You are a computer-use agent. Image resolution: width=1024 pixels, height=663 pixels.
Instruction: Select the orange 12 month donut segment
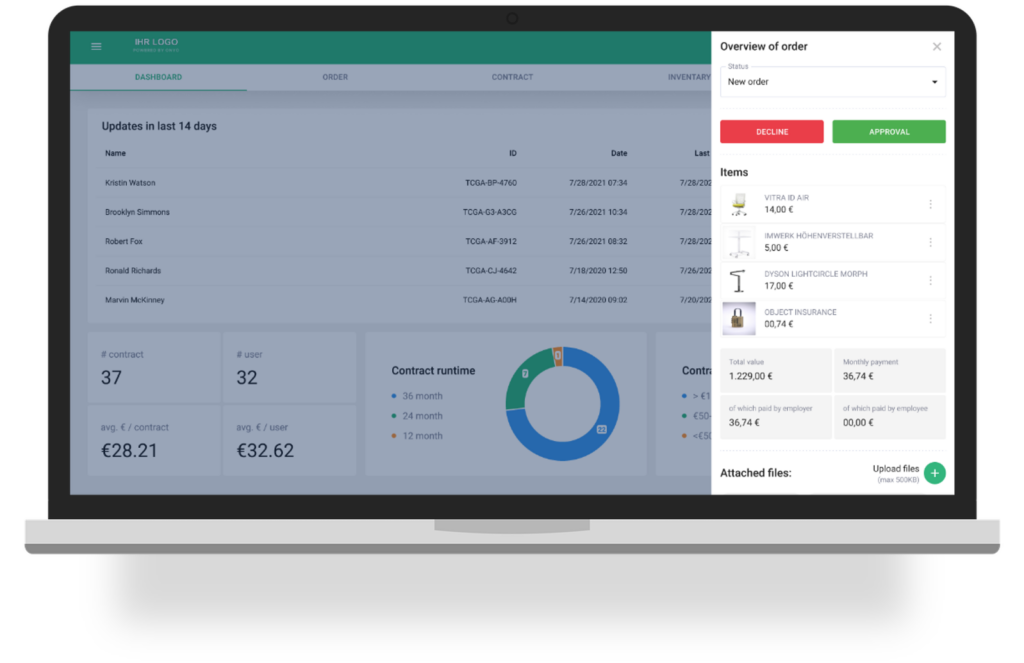pyautogui.click(x=558, y=355)
